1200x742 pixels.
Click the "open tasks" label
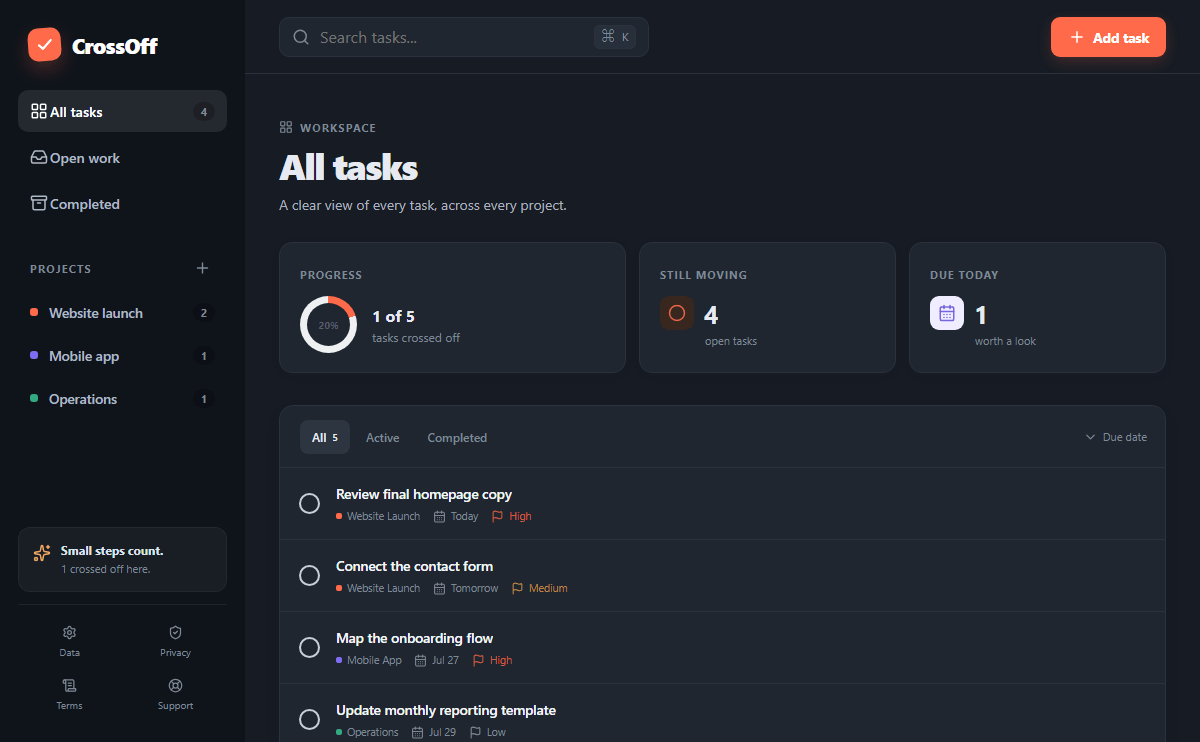[730, 341]
